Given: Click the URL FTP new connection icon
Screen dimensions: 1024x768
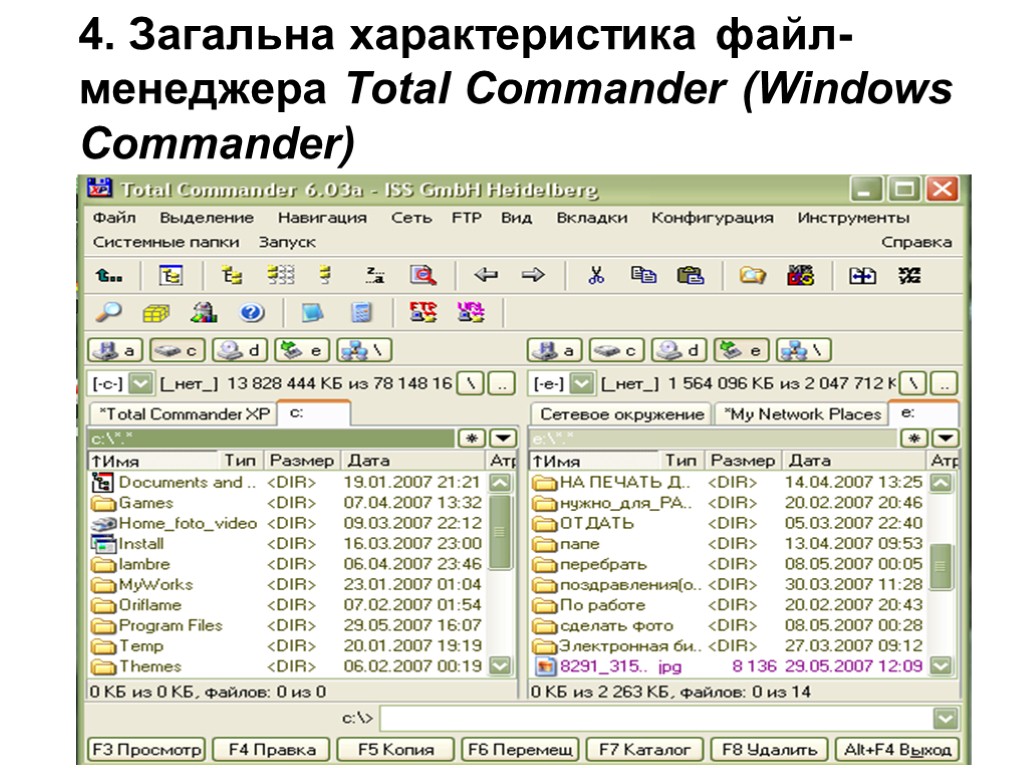Looking at the screenshot, I should point(470,312).
